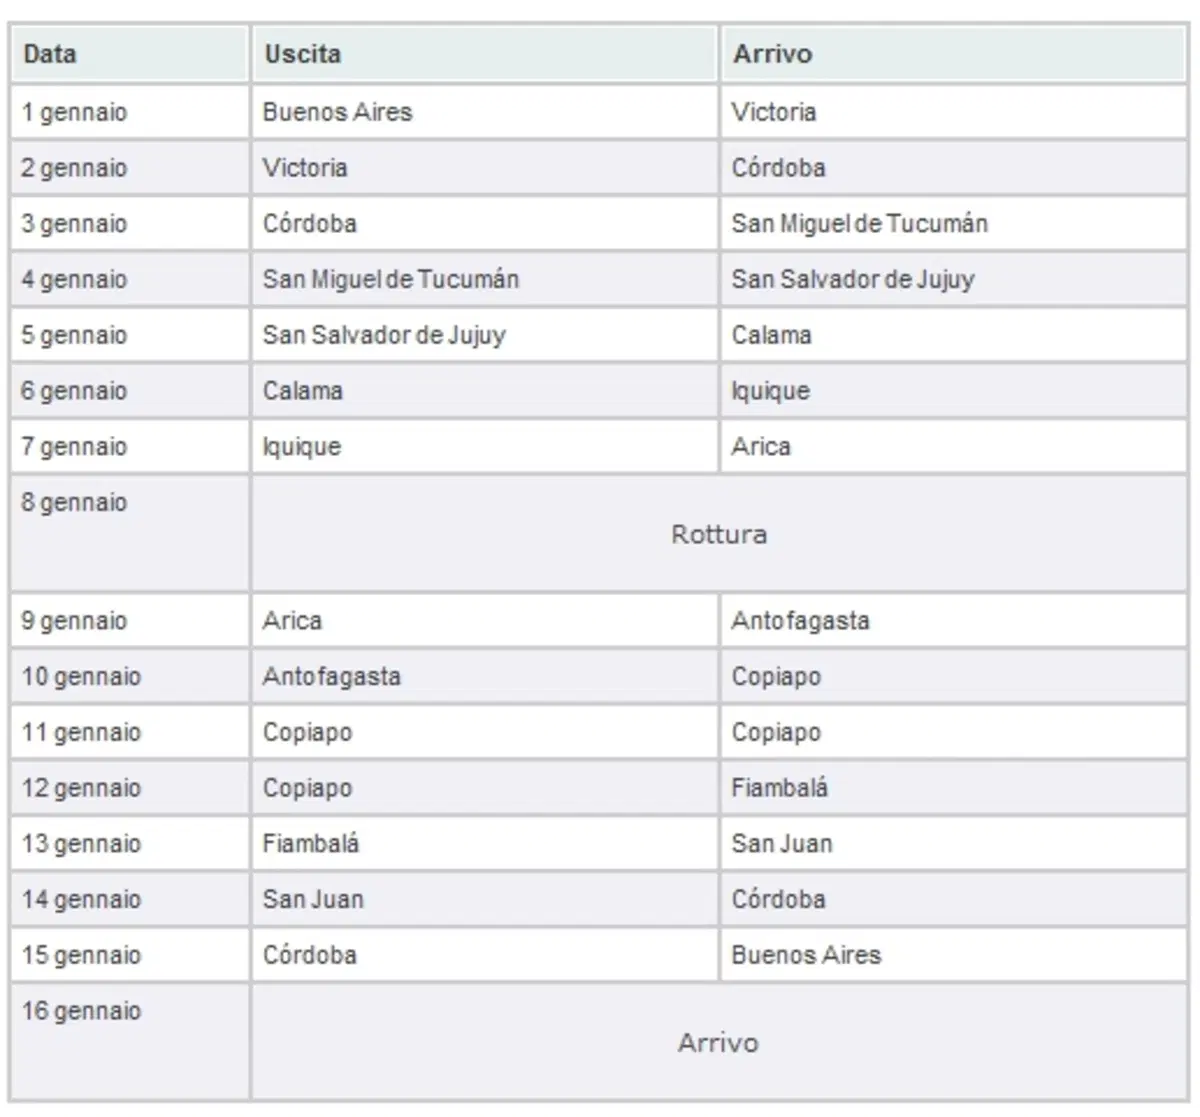Click the 8 gennaio date cell
1200x1117 pixels.
click(130, 534)
